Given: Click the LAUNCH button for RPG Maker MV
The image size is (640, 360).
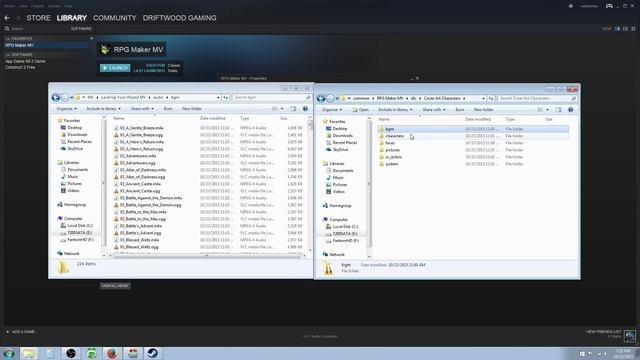Looking at the screenshot, I should tap(115, 68).
